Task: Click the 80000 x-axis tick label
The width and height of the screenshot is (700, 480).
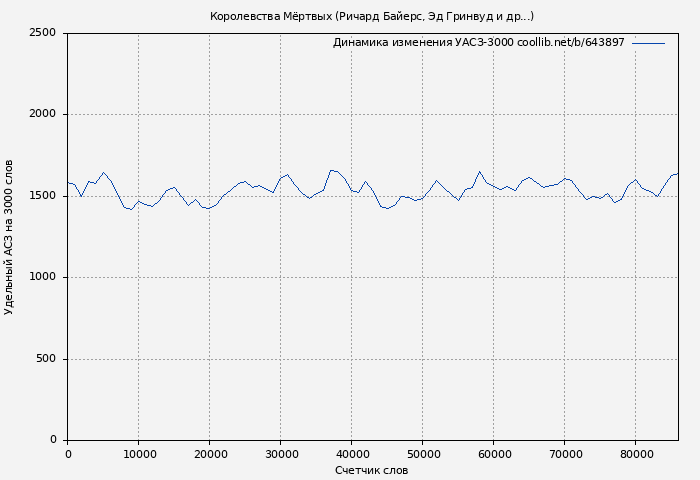Action: pos(636,454)
